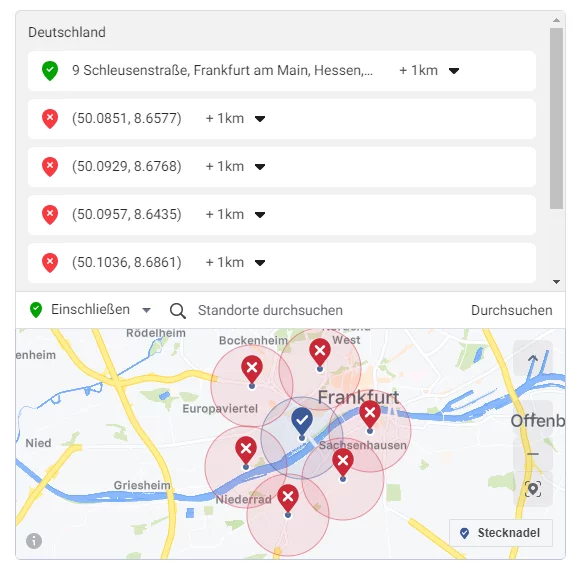The width and height of the screenshot is (574, 566).
Task: Click the search magnifier icon
Action: [178, 311]
